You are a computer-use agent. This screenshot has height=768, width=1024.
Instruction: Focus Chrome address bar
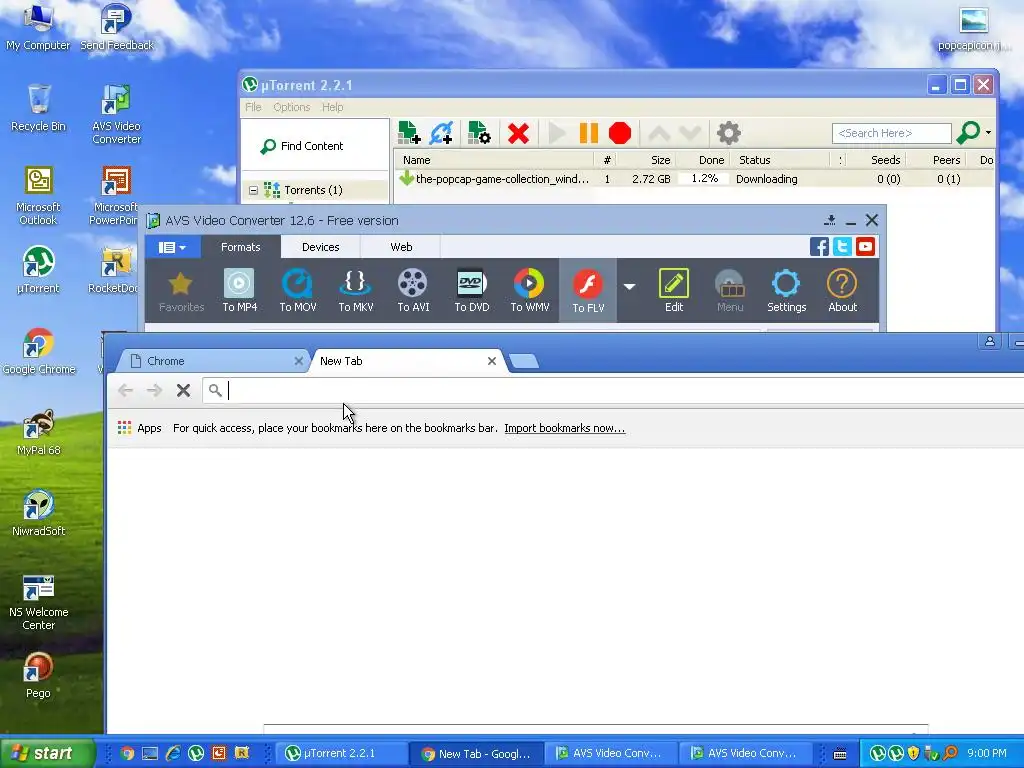(x=614, y=391)
